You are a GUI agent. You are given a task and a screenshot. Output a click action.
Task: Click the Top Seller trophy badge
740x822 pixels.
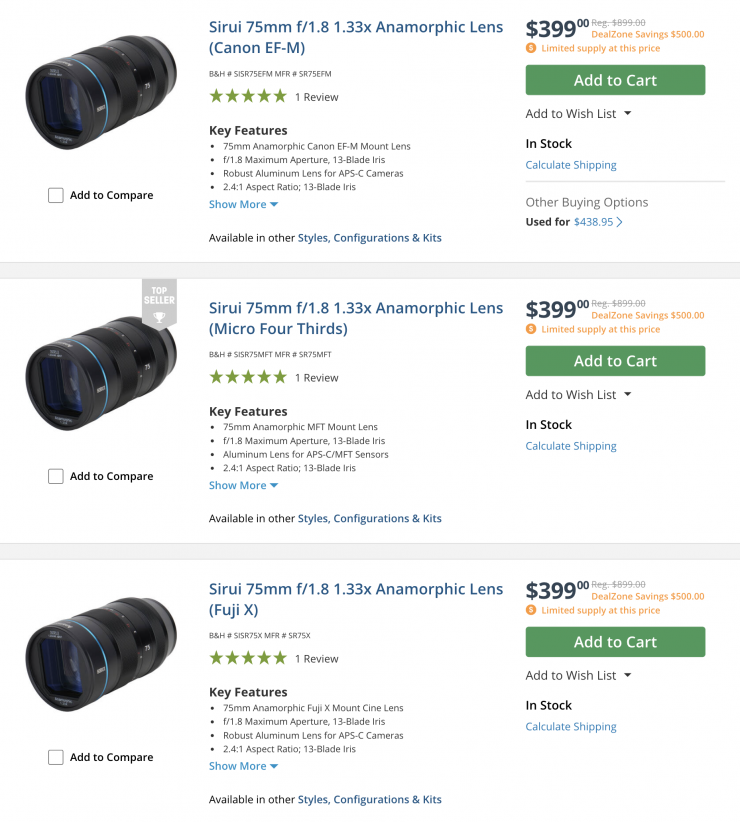tap(159, 302)
